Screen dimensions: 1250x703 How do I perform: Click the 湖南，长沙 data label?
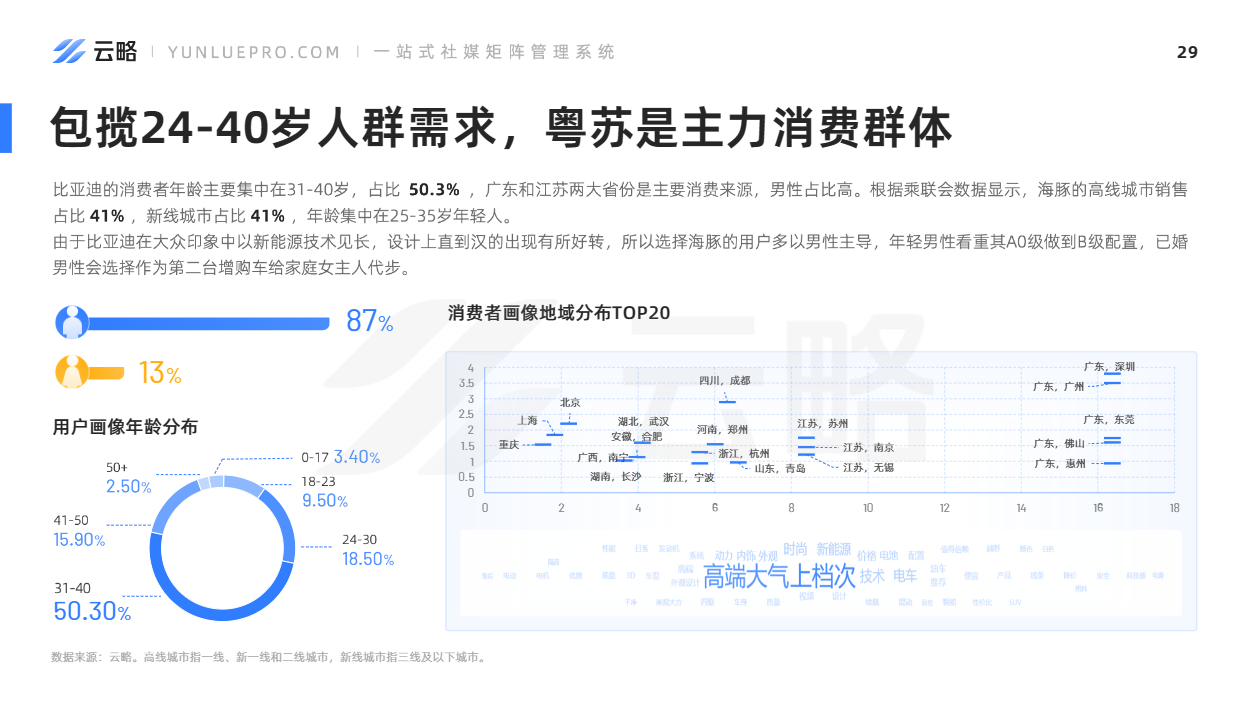tap(615, 477)
